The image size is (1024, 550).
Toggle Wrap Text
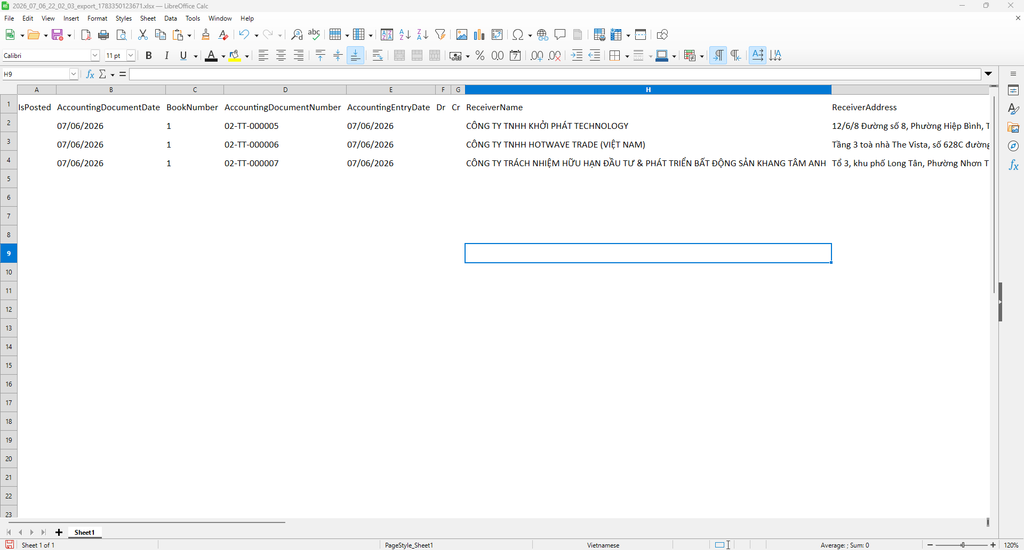point(377,56)
